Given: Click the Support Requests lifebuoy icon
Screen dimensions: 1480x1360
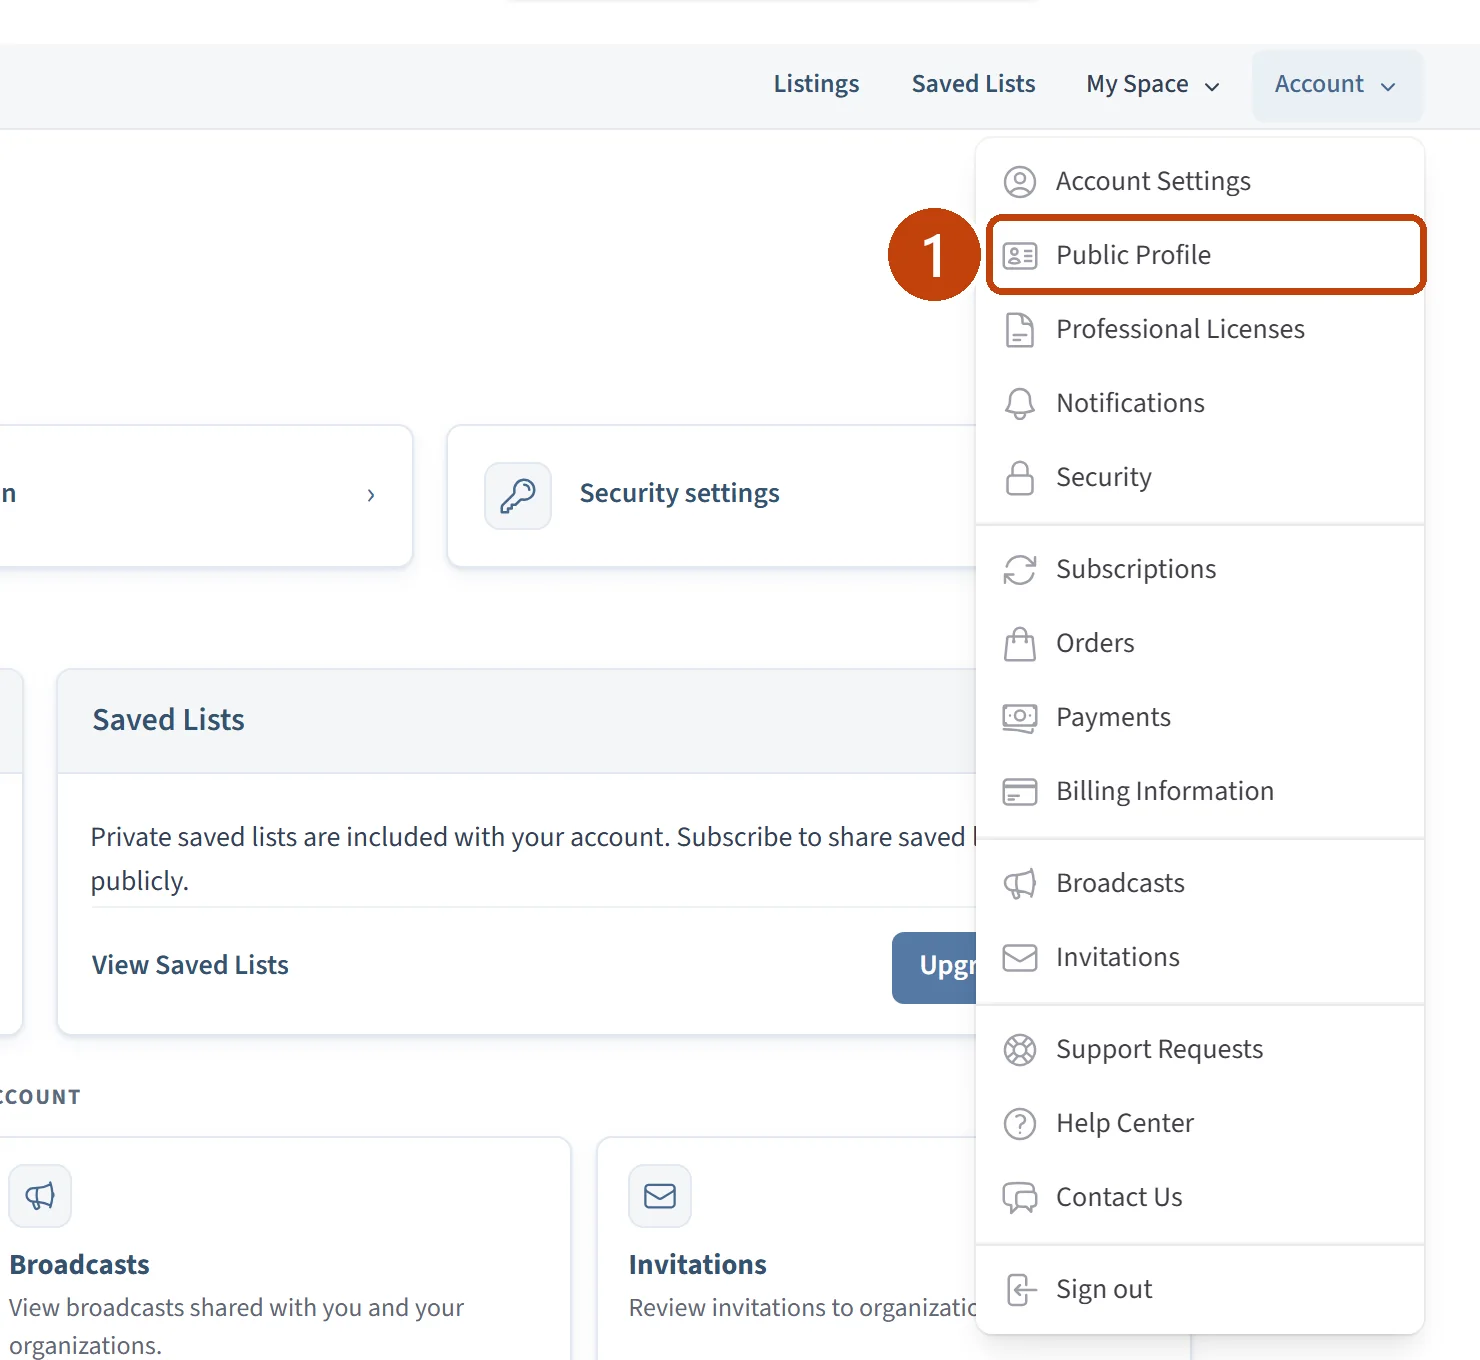Looking at the screenshot, I should tap(1019, 1050).
